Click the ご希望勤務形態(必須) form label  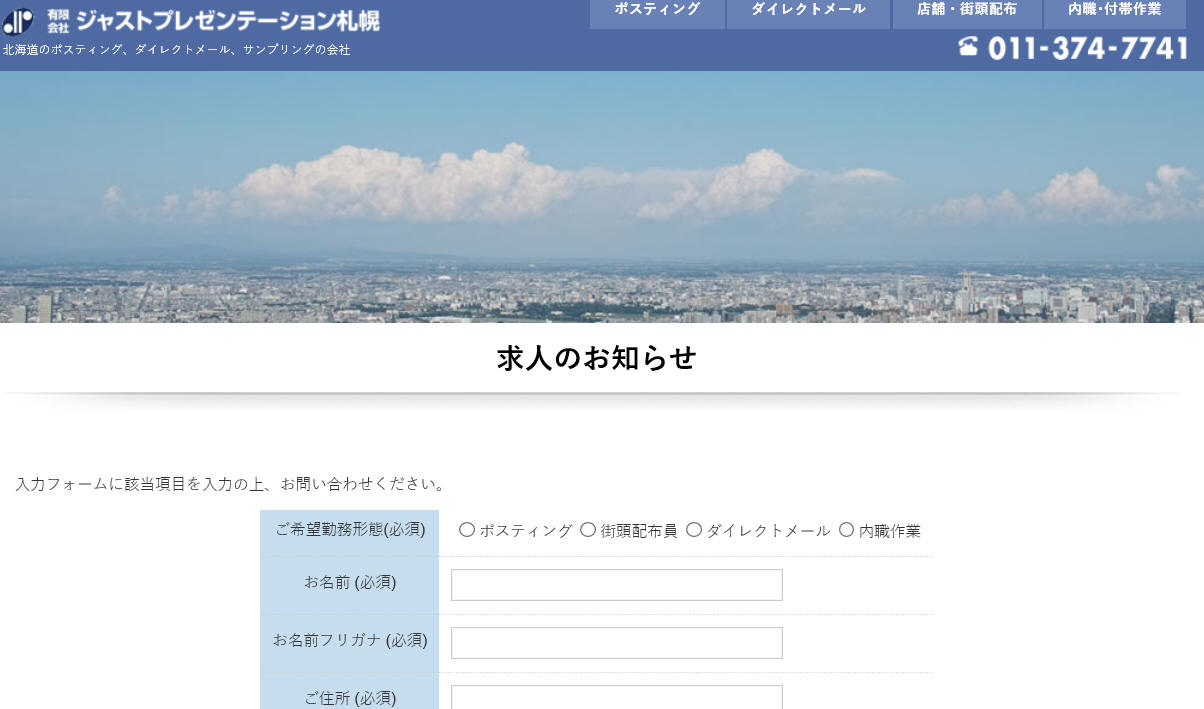click(x=350, y=529)
